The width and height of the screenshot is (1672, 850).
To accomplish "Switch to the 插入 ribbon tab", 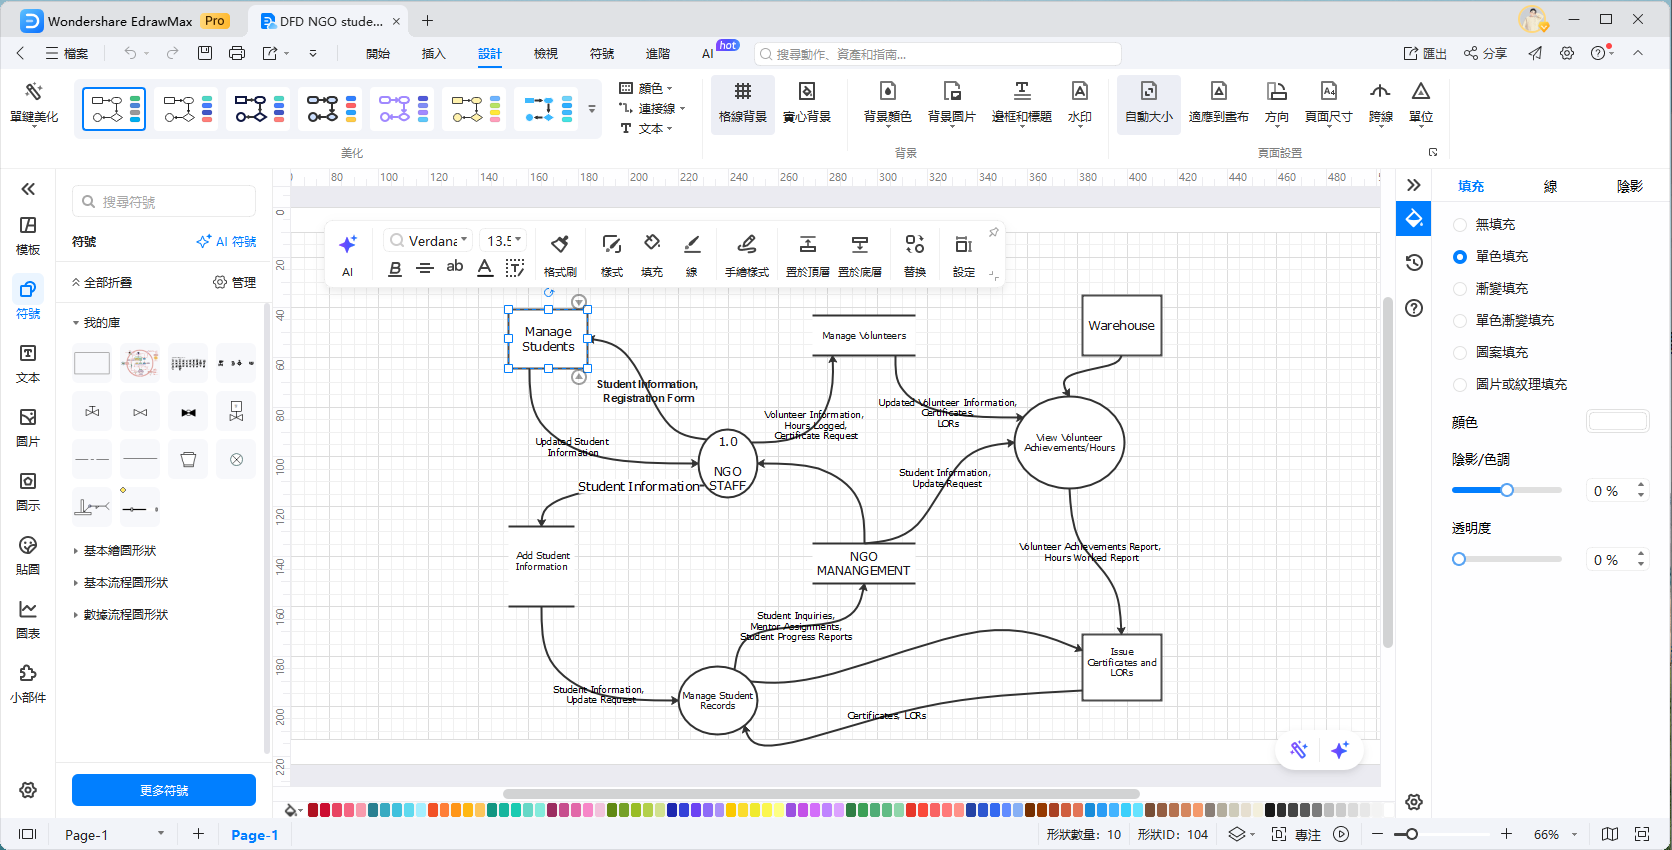I will coord(433,54).
